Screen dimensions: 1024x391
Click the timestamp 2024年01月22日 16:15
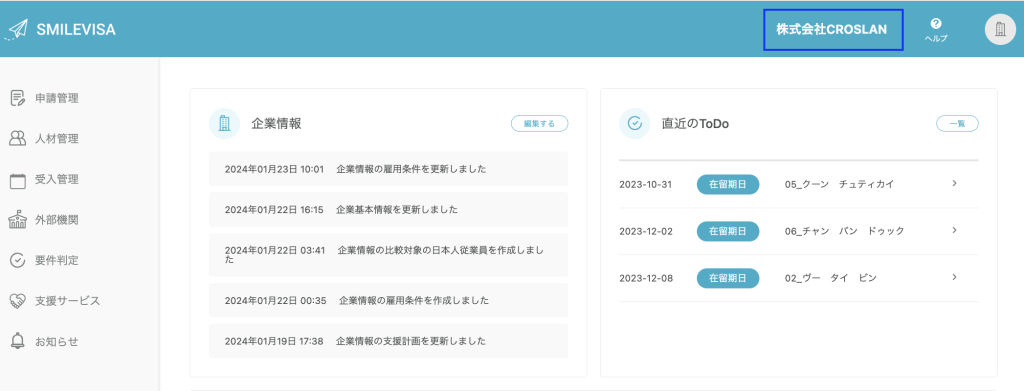pos(274,210)
